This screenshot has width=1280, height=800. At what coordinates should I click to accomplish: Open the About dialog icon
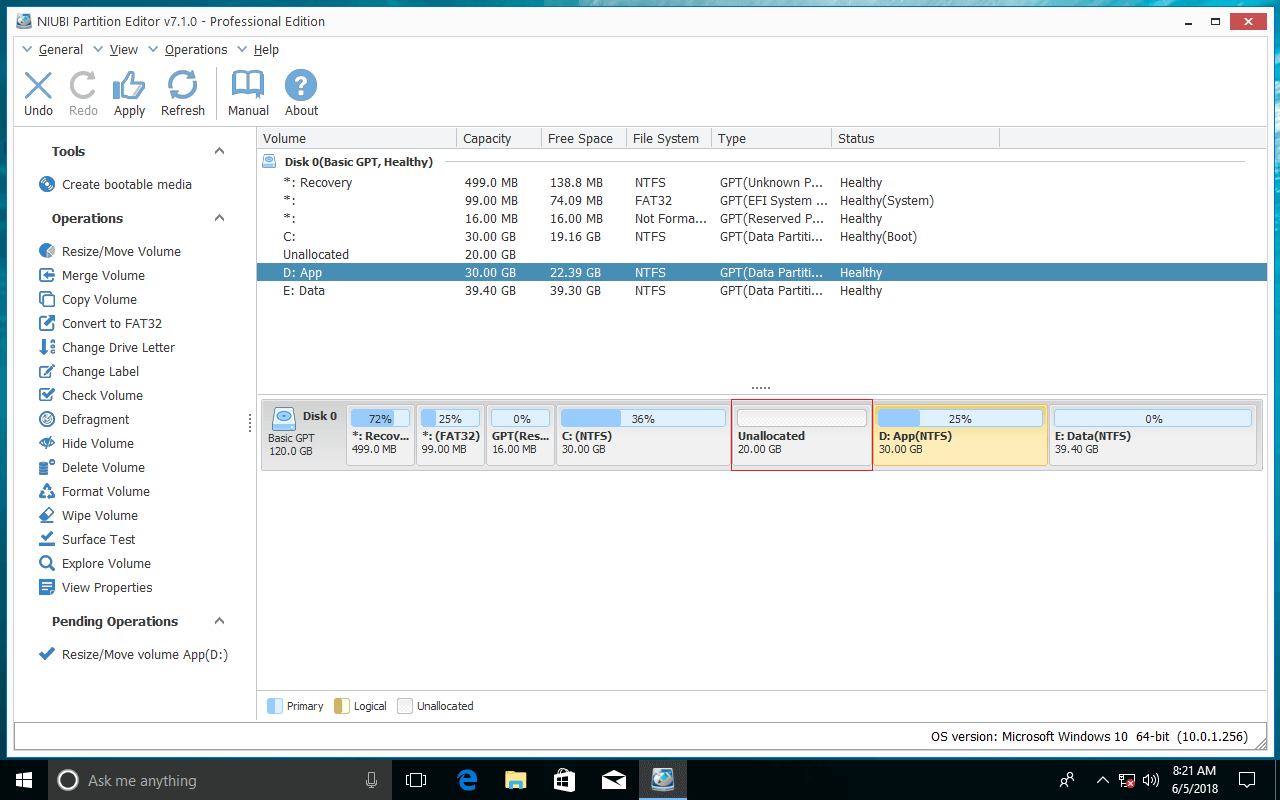(x=301, y=93)
